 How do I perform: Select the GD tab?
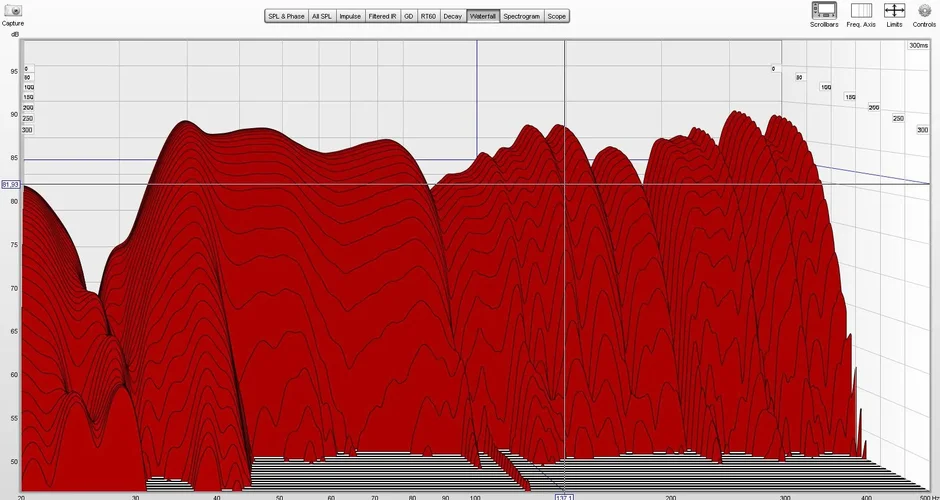[409, 16]
